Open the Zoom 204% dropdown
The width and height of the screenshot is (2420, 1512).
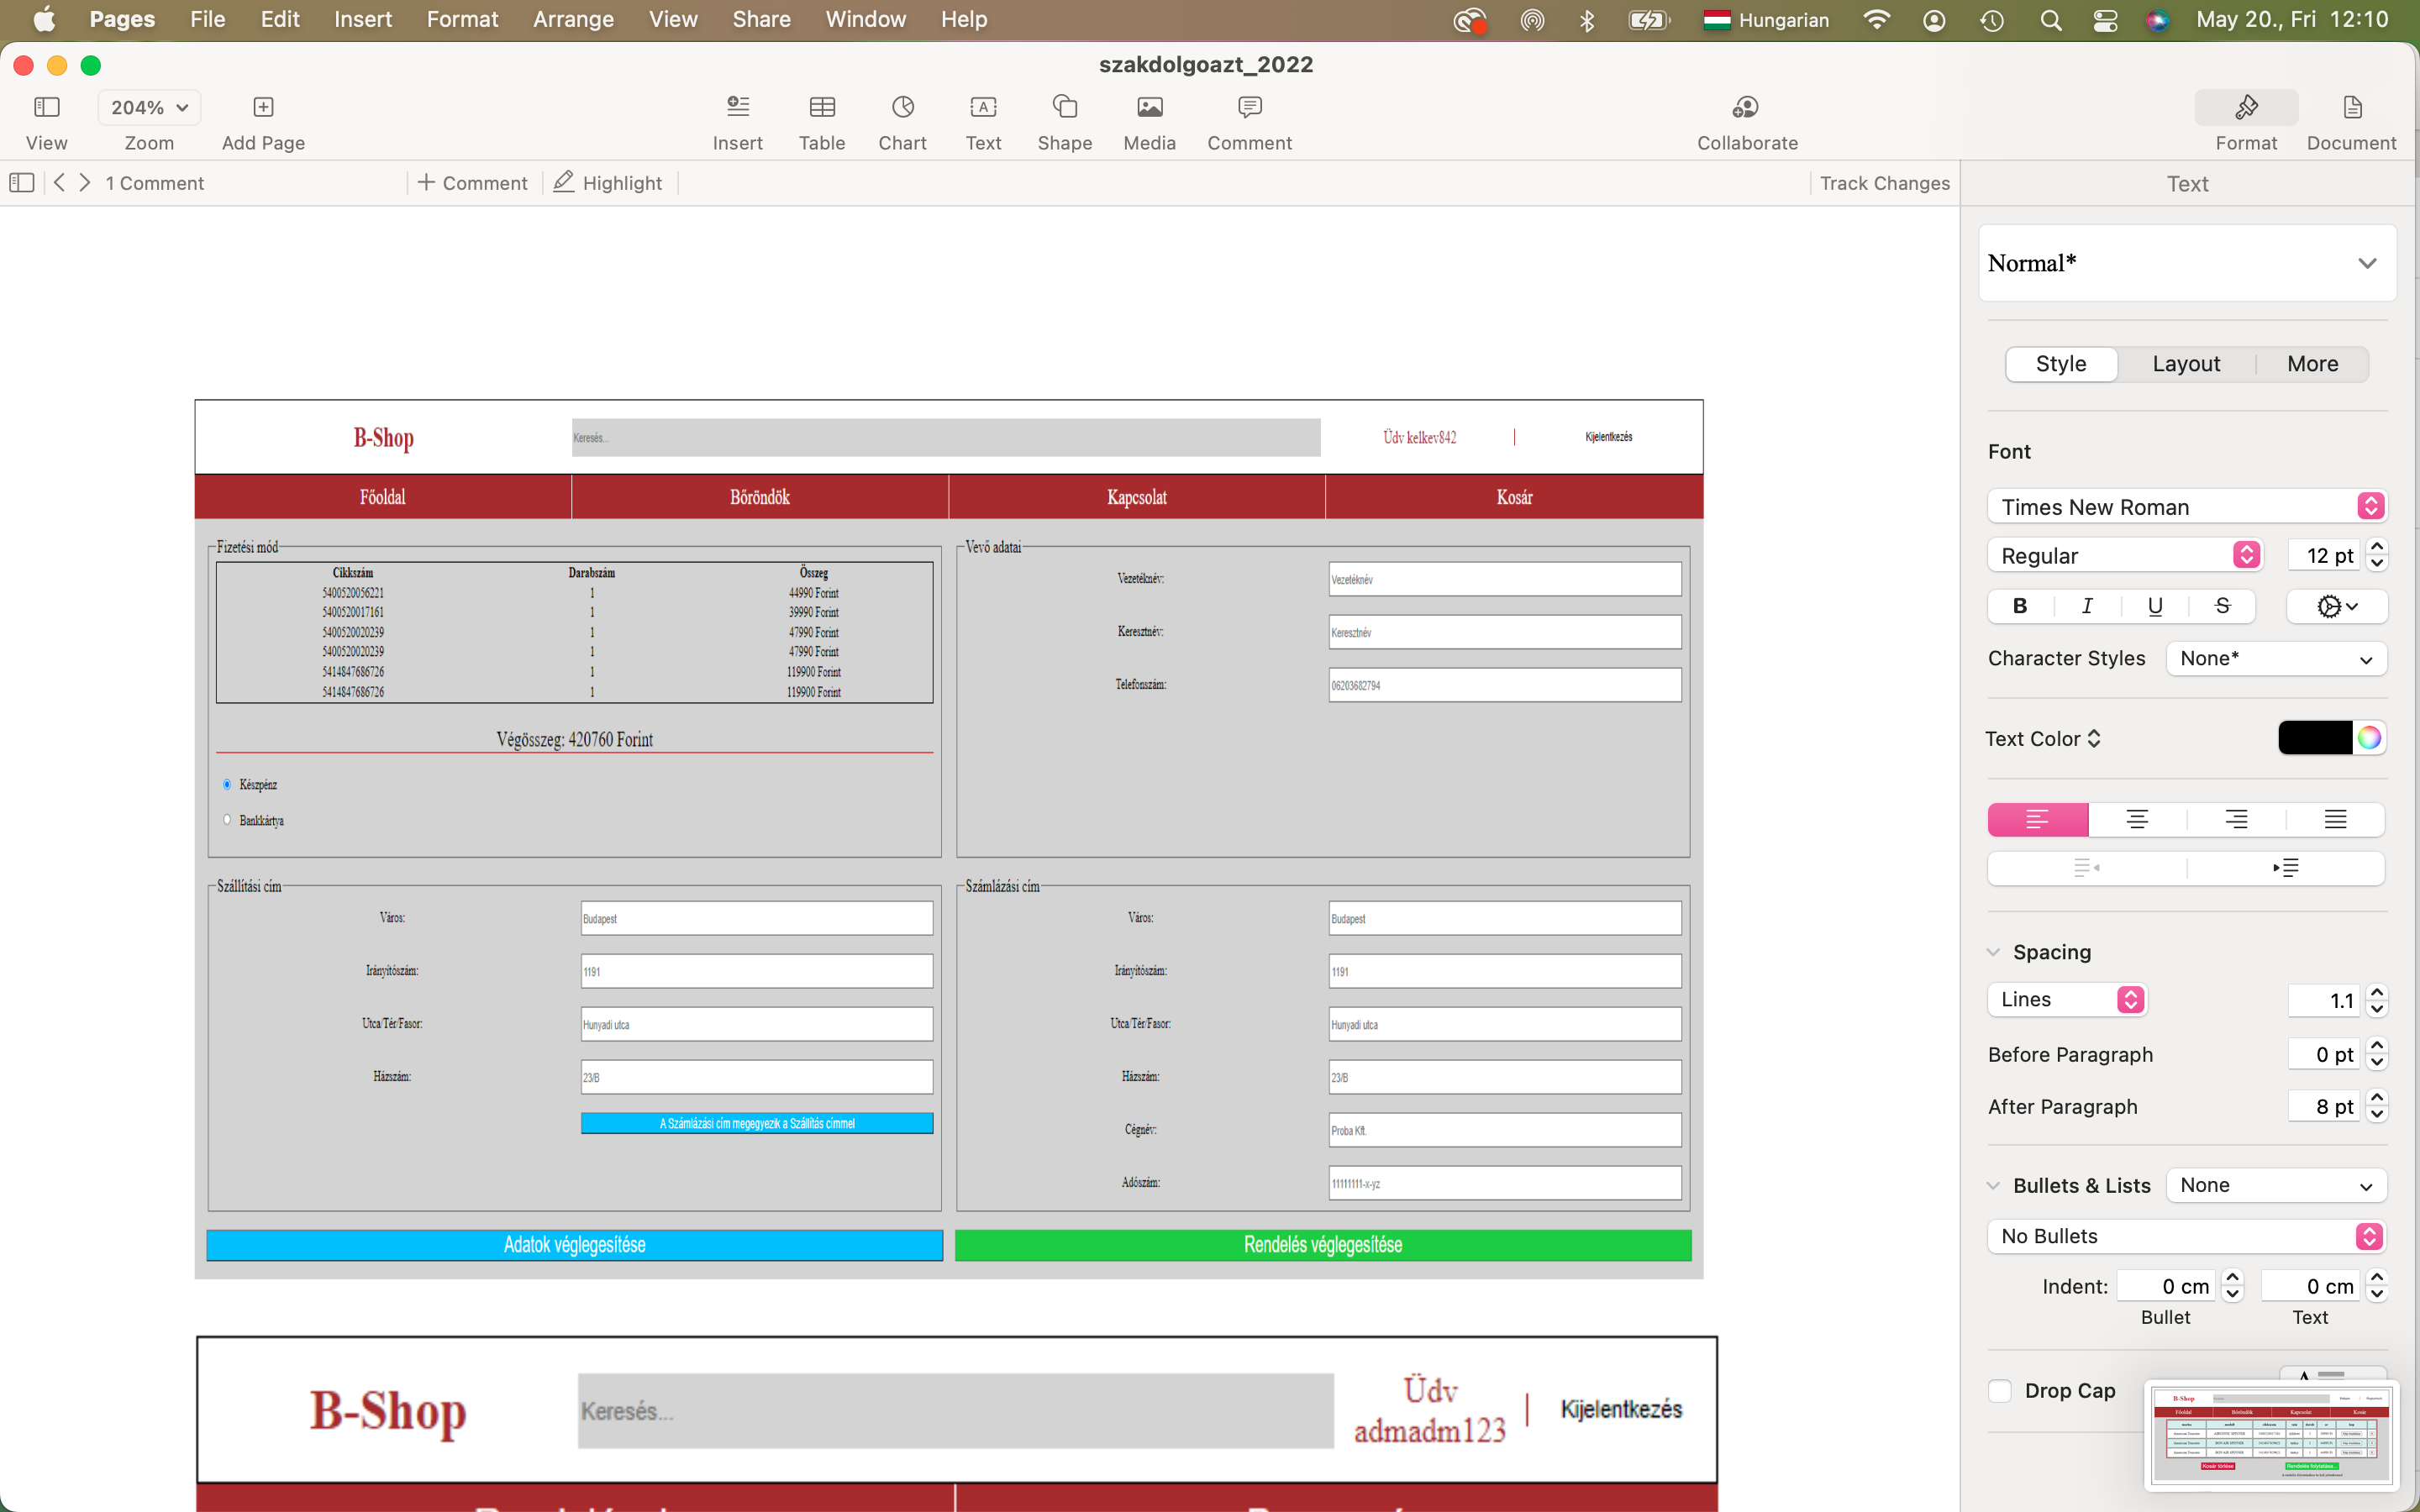coord(149,107)
